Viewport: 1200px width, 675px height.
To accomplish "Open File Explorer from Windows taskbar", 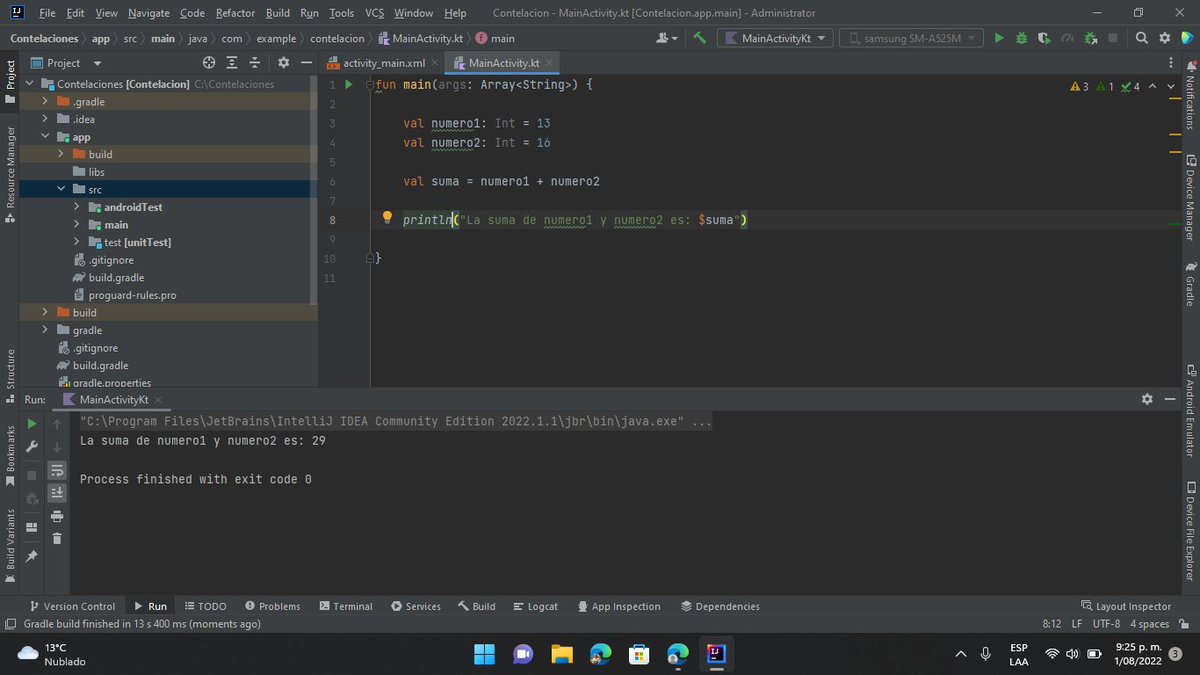I will [561, 654].
